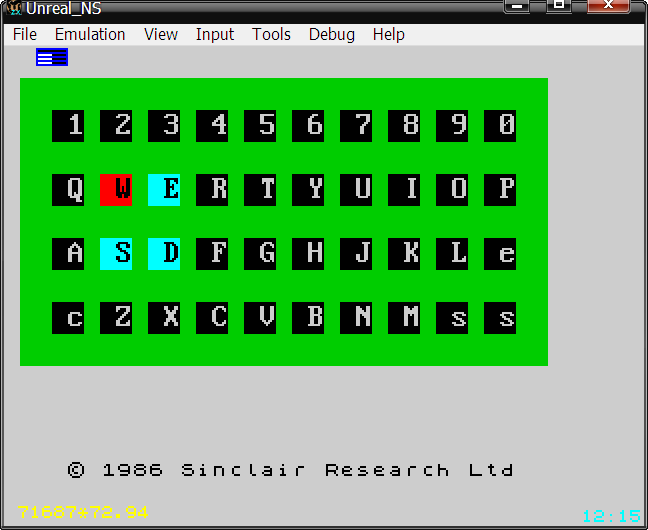Viewport: 648px width, 530px height.
Task: Click the 1986 Sinclair Research Ltd text
Action: [x=308, y=470]
